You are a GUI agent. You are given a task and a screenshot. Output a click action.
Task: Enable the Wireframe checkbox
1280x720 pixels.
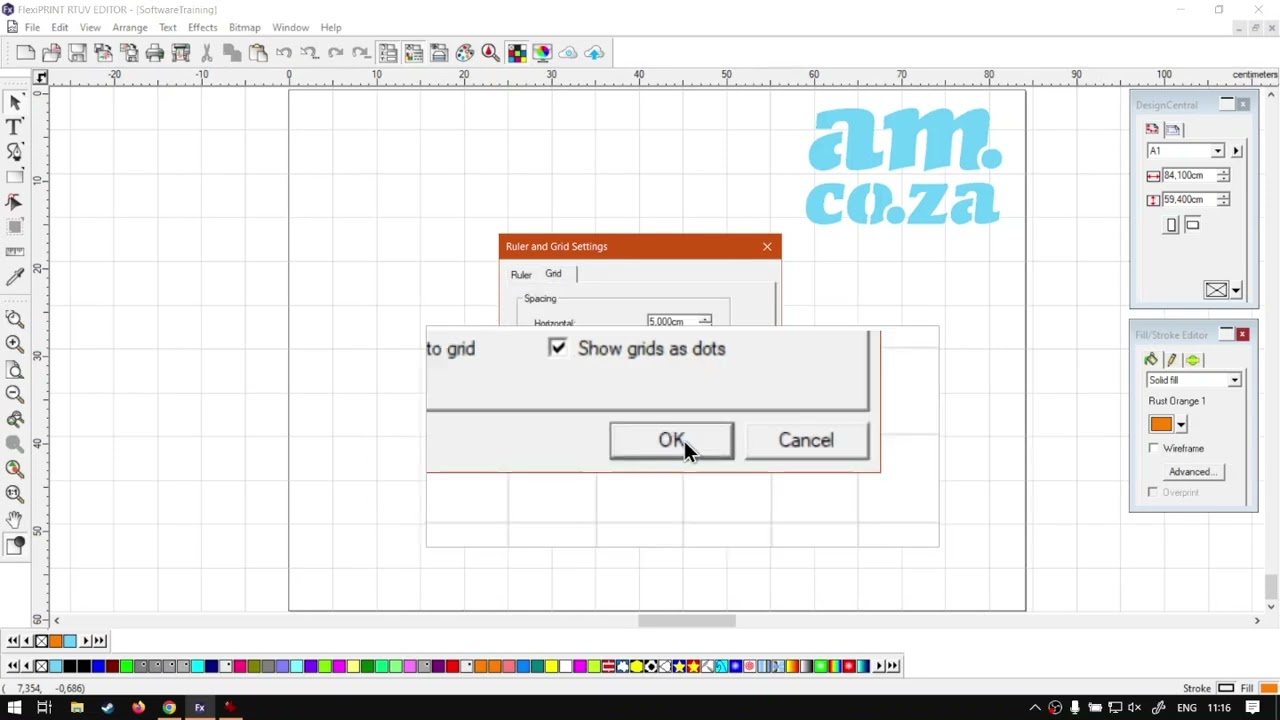1154,448
